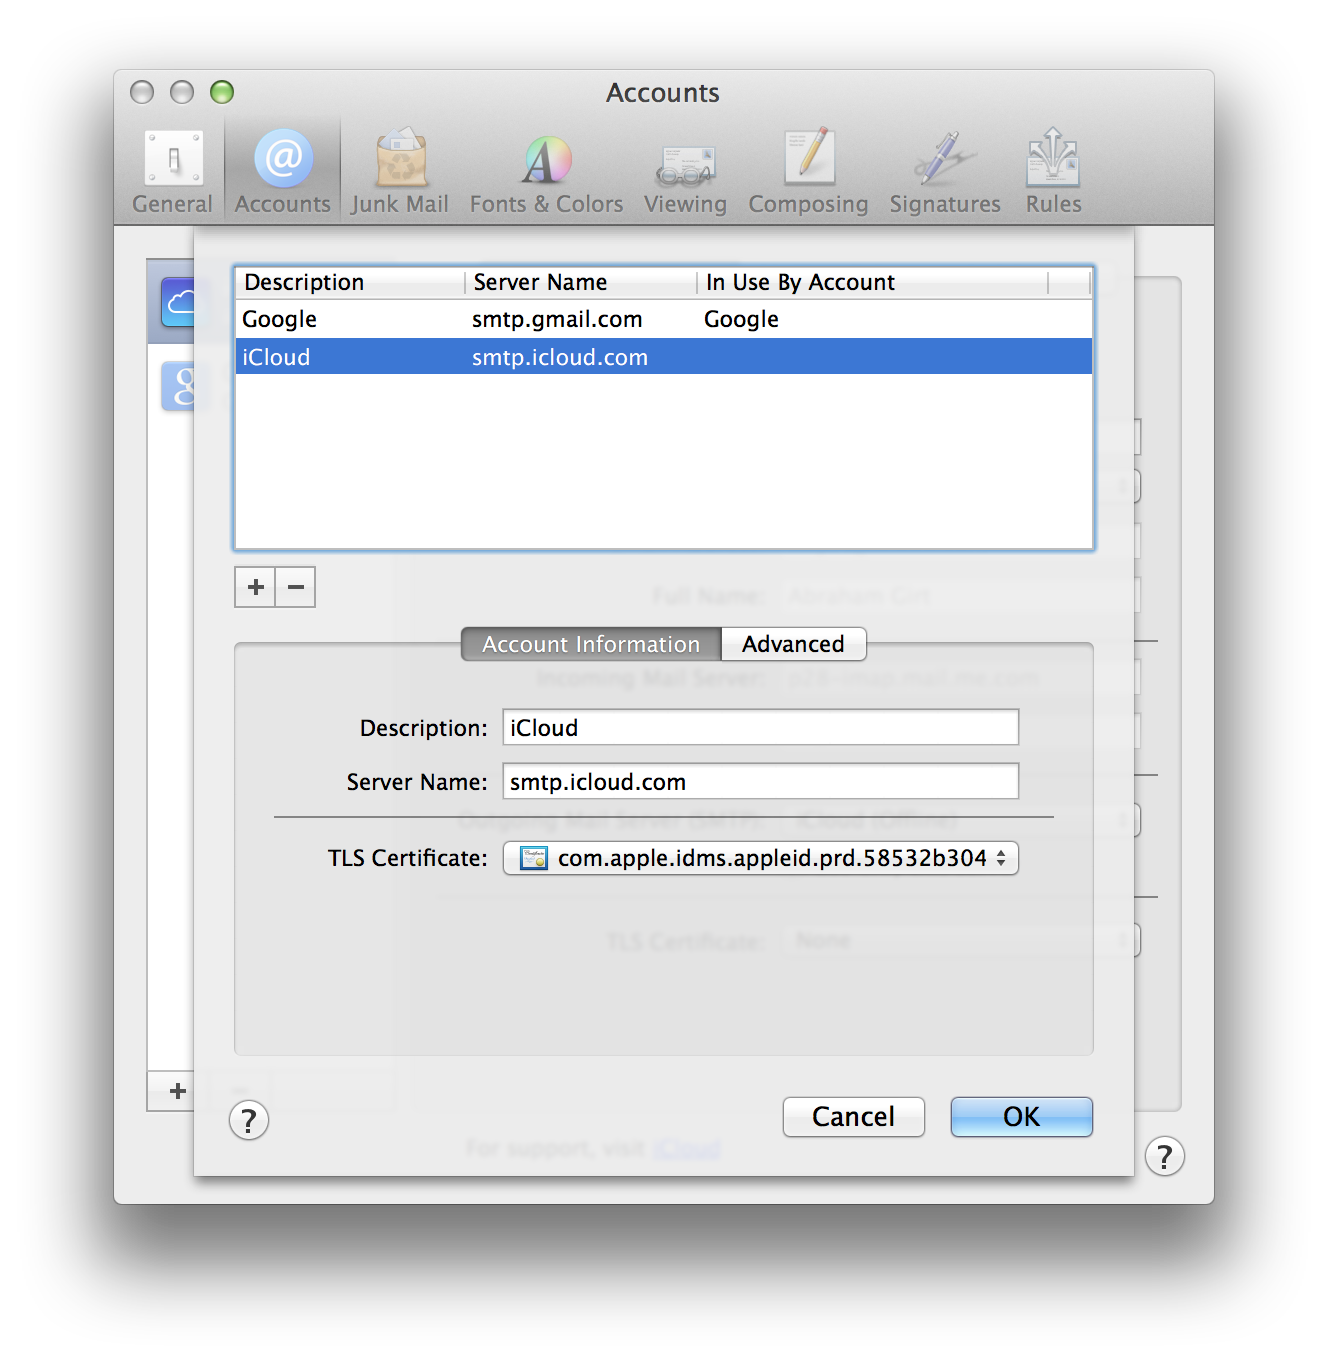Confirm the server settings with OK
The width and height of the screenshot is (1328, 1362).
[1022, 1117]
